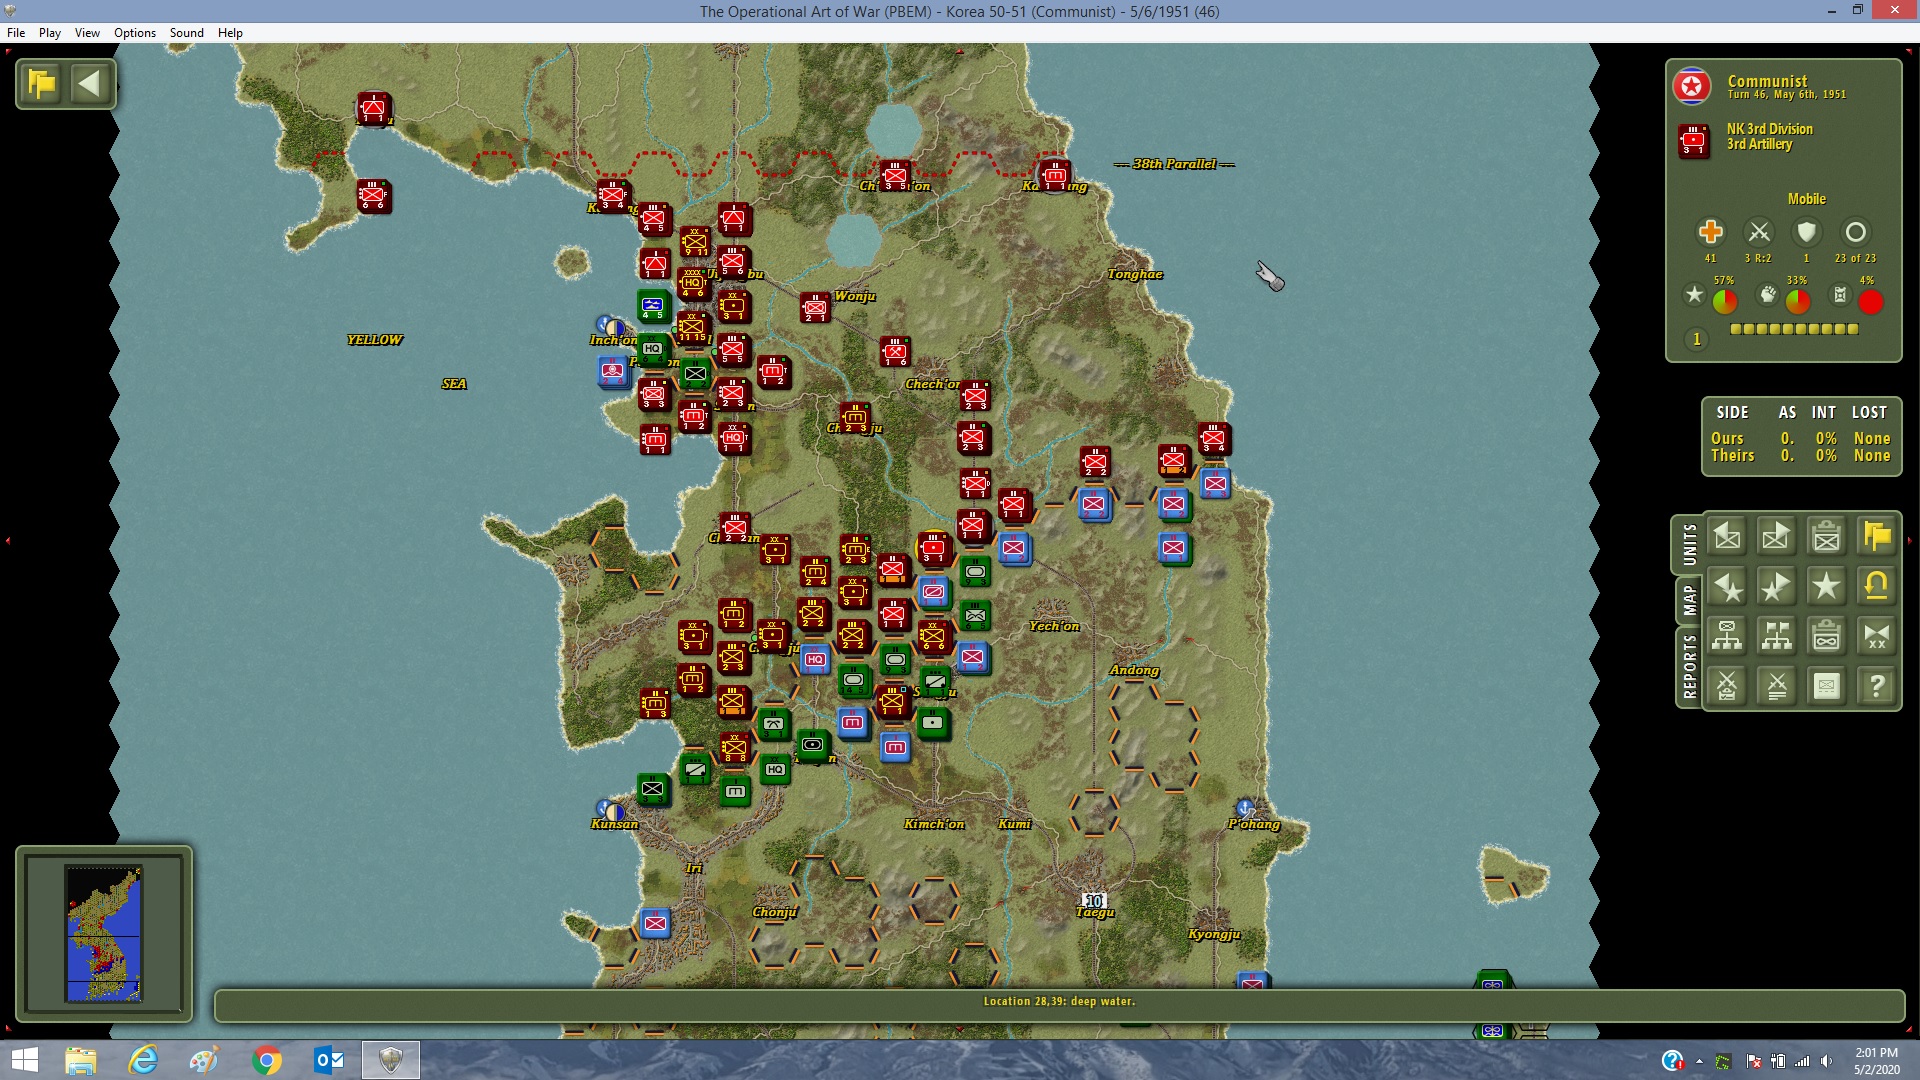1920x1080 pixels.
Task: Click the yellow undo arrow icon
Action: tap(1877, 587)
